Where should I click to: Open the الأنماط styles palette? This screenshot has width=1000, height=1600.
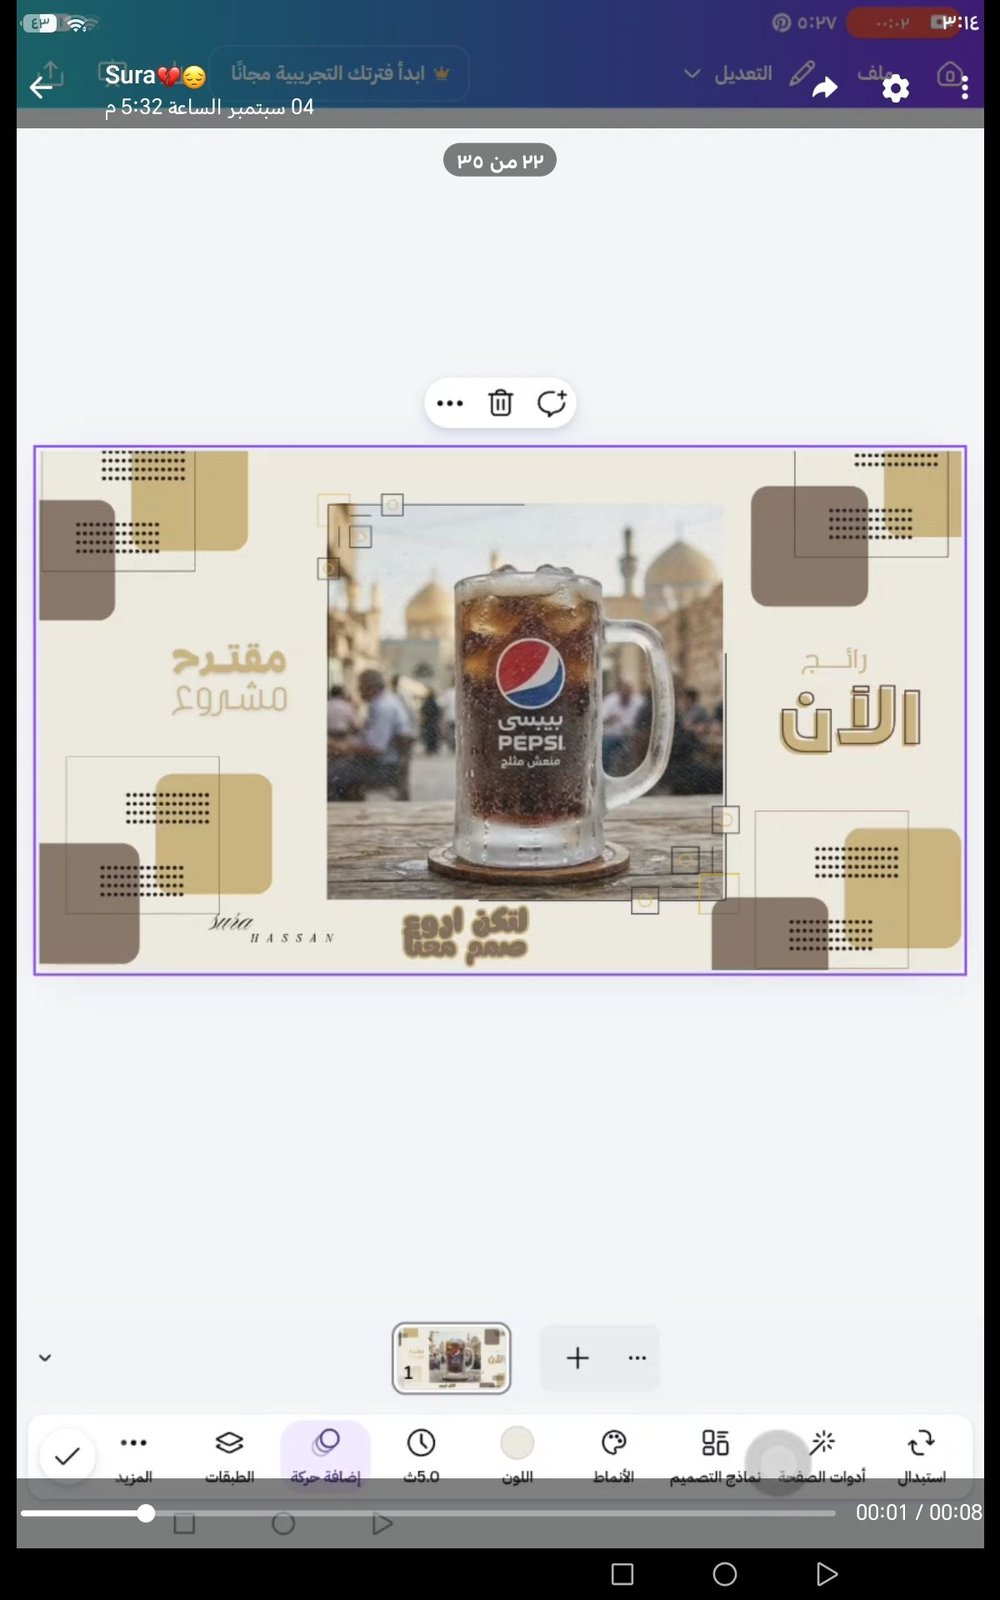613,1456
